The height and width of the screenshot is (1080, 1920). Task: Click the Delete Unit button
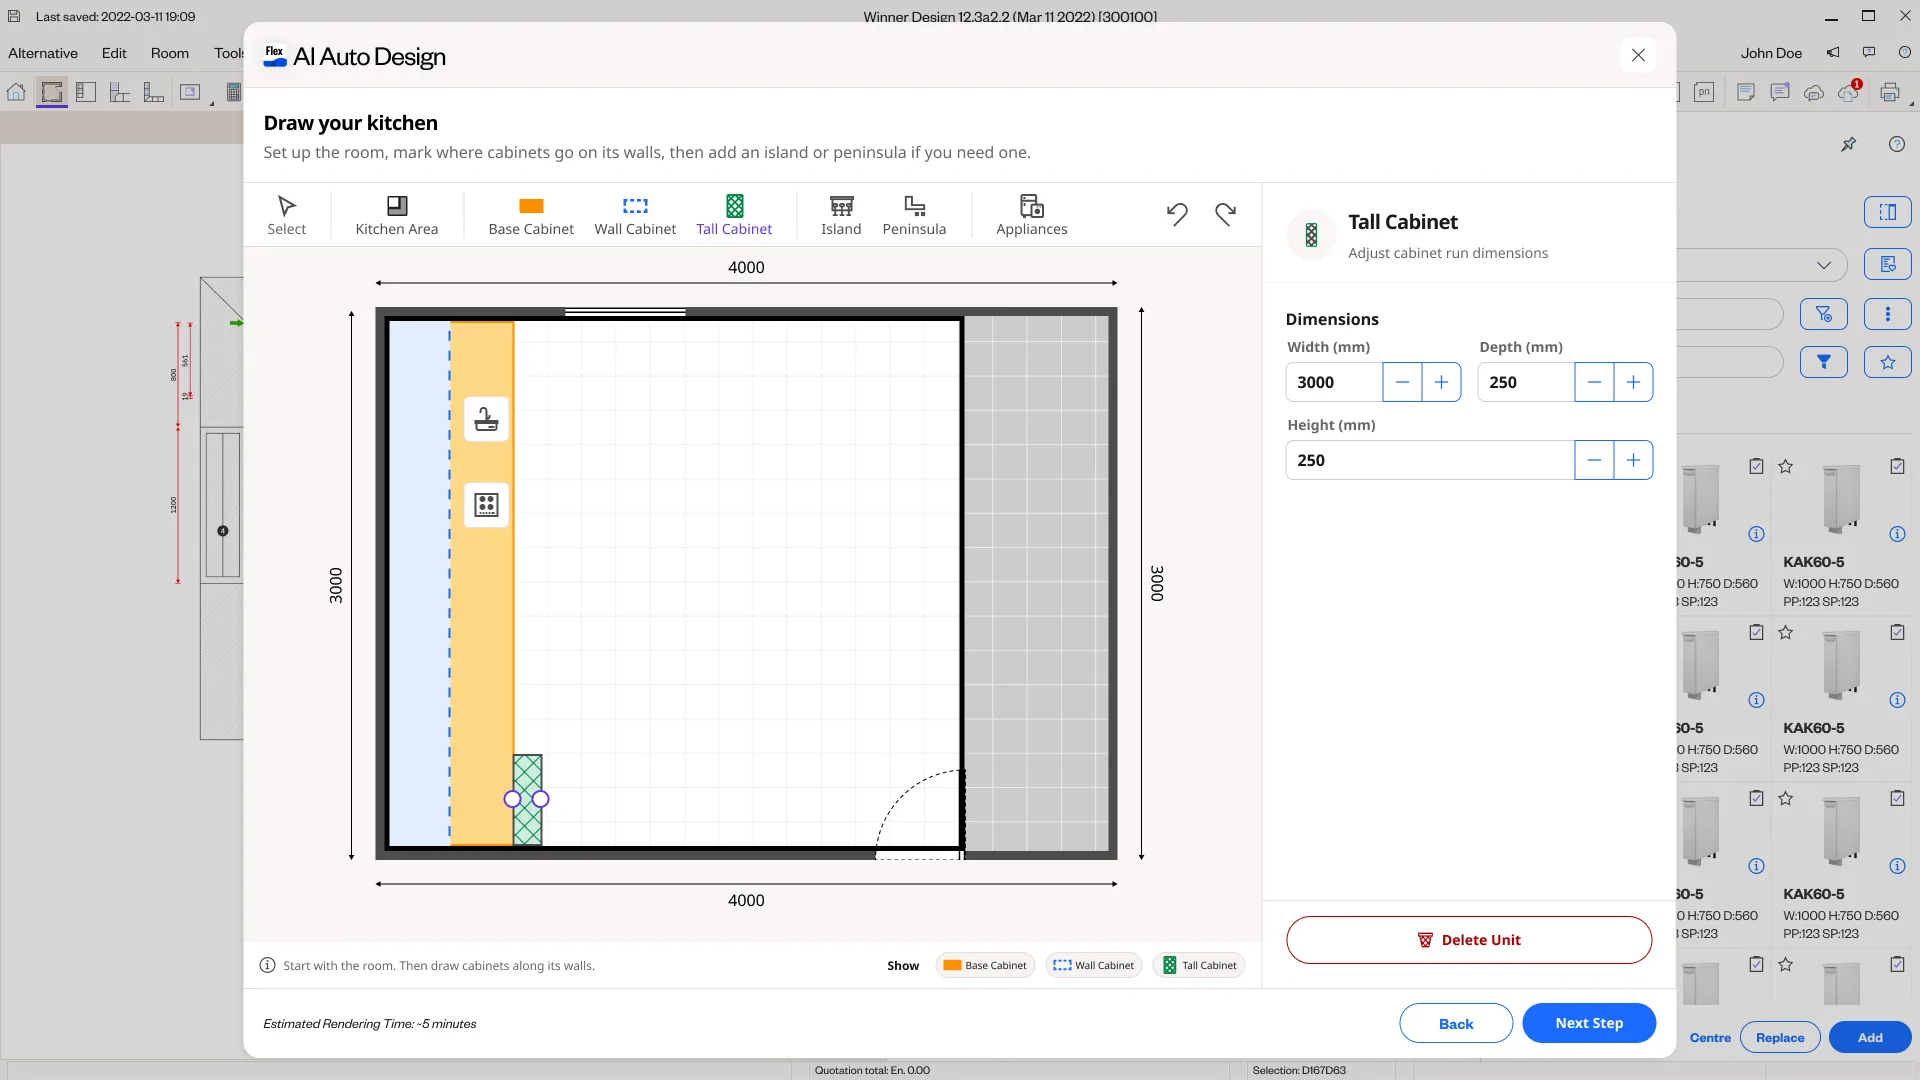point(1469,940)
